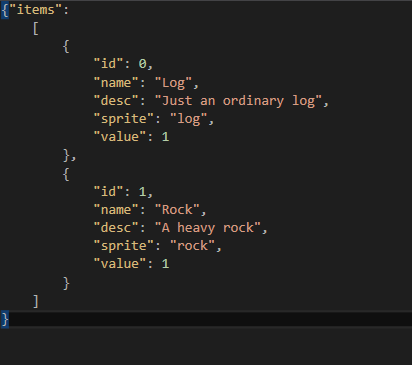Click the value 1 in Log object
Screen dimensions: 412x365
click(x=165, y=137)
